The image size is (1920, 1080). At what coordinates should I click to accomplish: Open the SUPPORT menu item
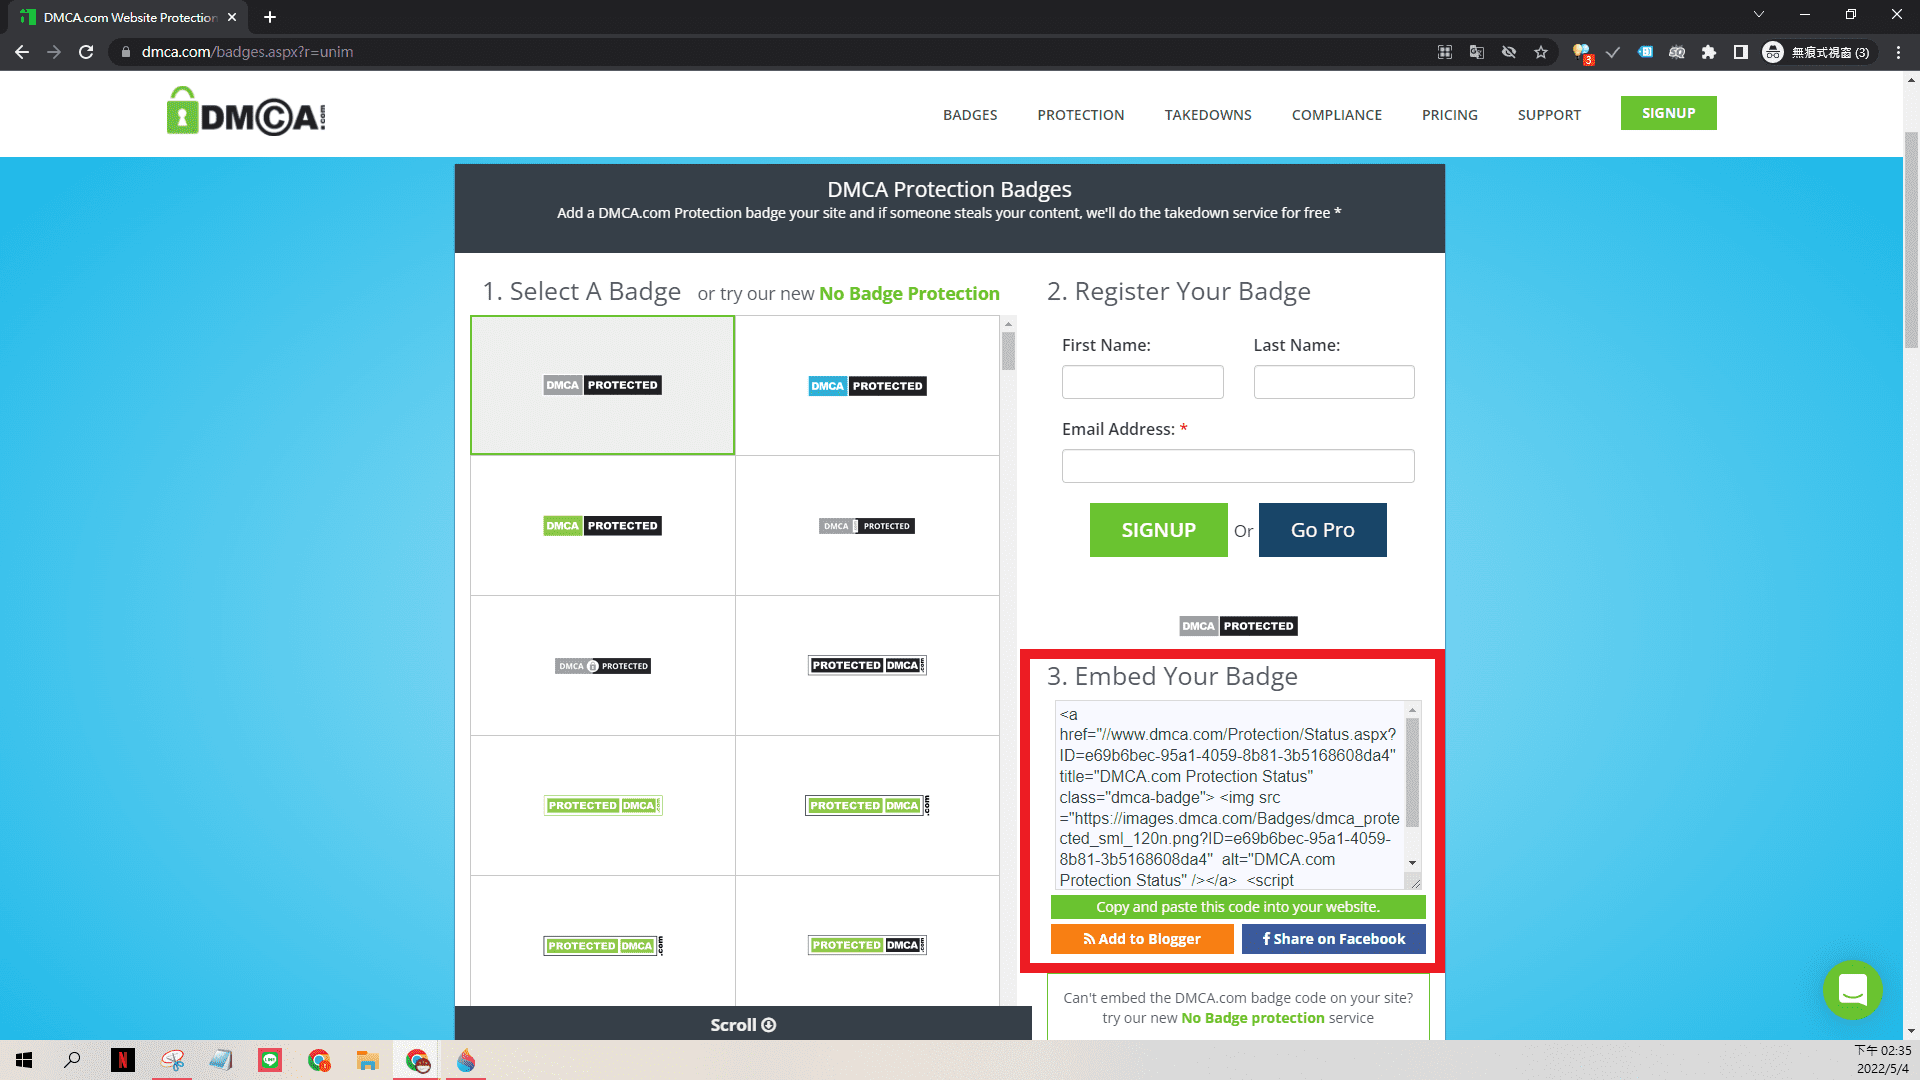1549,115
